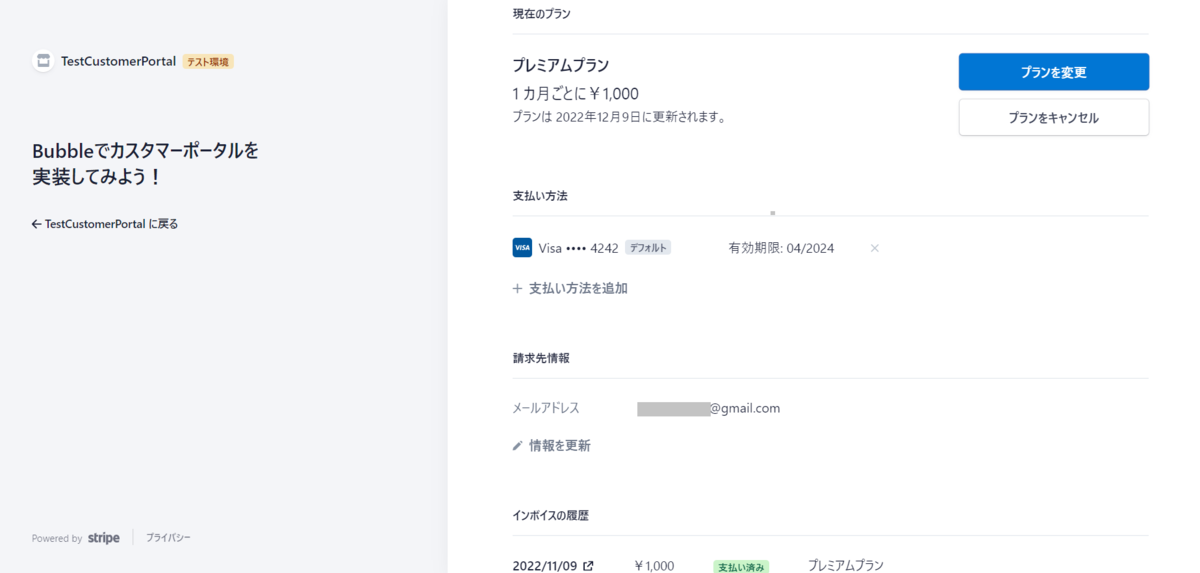The height and width of the screenshot is (573, 1200).
Task: Click the TestCustomerPortal に戻る link
Action: 111,224
